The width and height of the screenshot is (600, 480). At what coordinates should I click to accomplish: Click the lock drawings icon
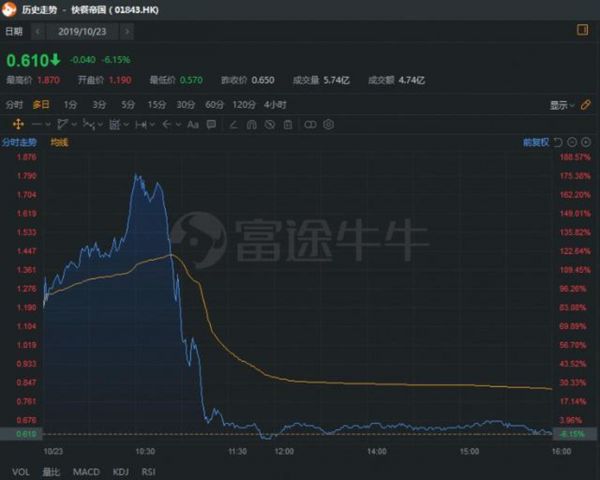coord(268,125)
